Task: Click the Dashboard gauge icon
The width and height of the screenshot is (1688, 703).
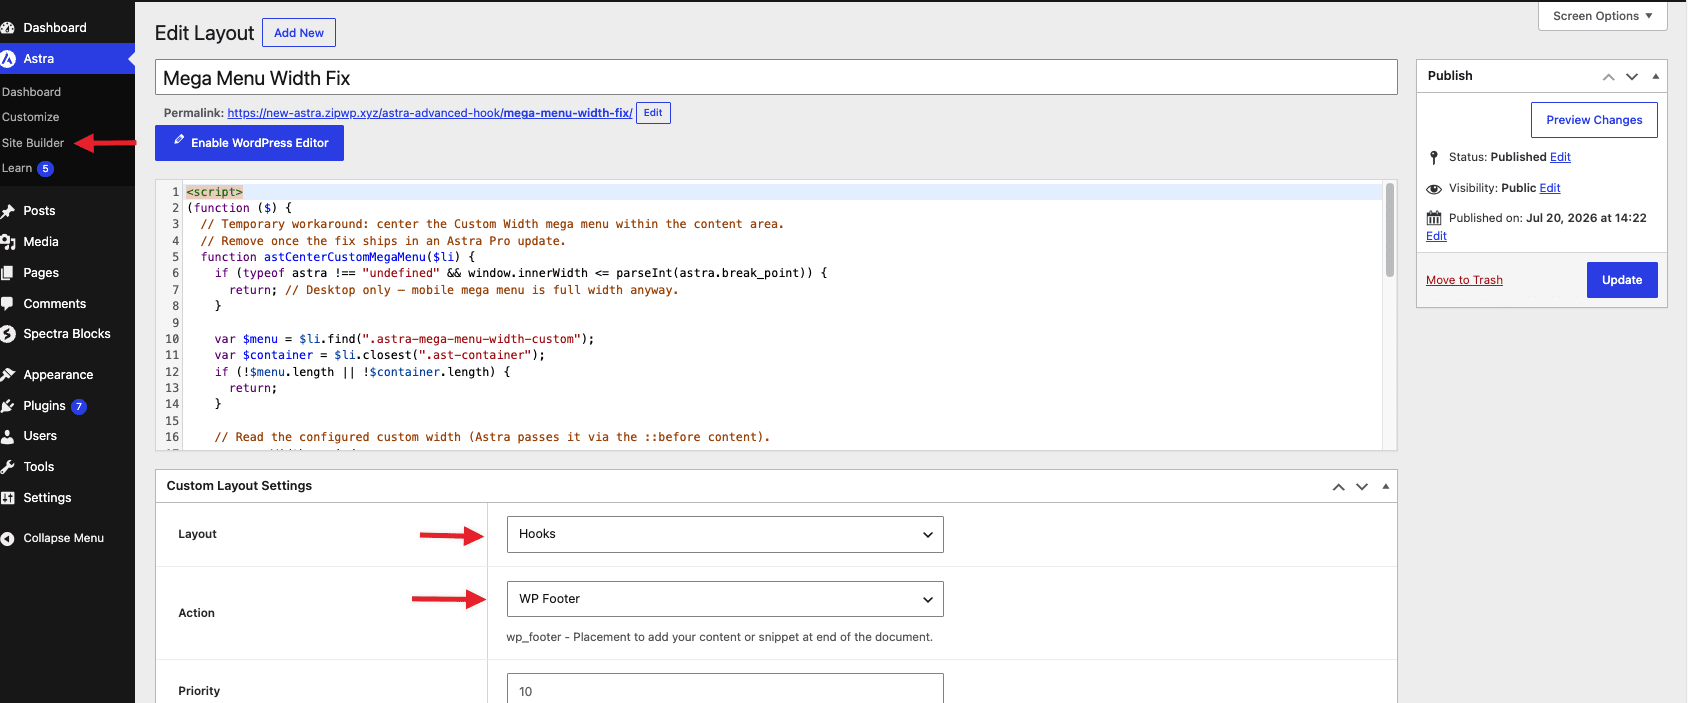Action: 7,28
